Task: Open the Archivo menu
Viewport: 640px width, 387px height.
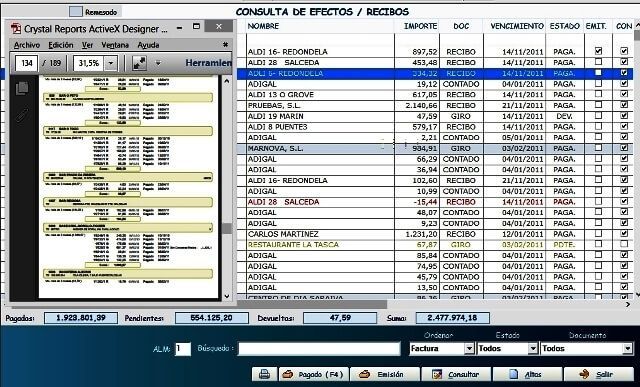Action: tap(27, 45)
